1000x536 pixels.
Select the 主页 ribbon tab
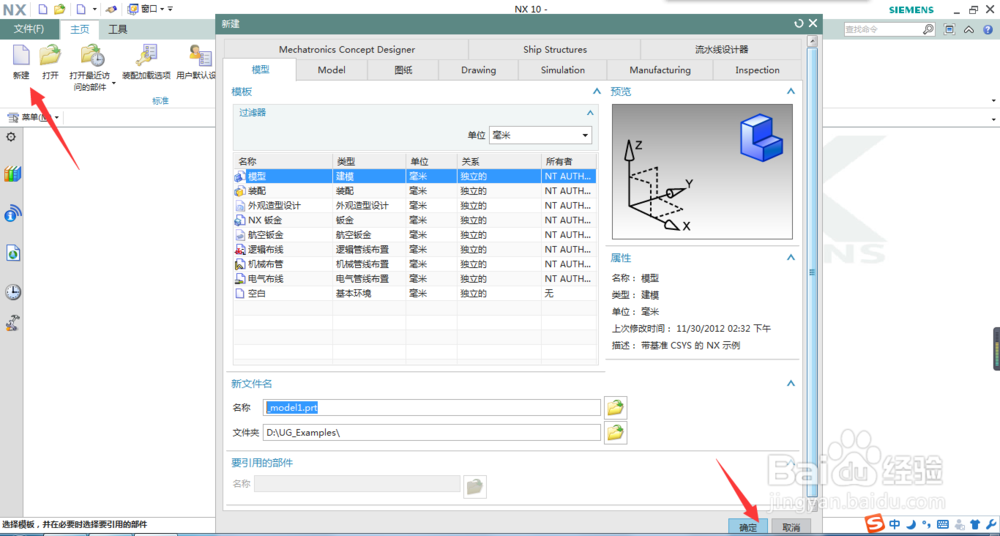pos(80,29)
